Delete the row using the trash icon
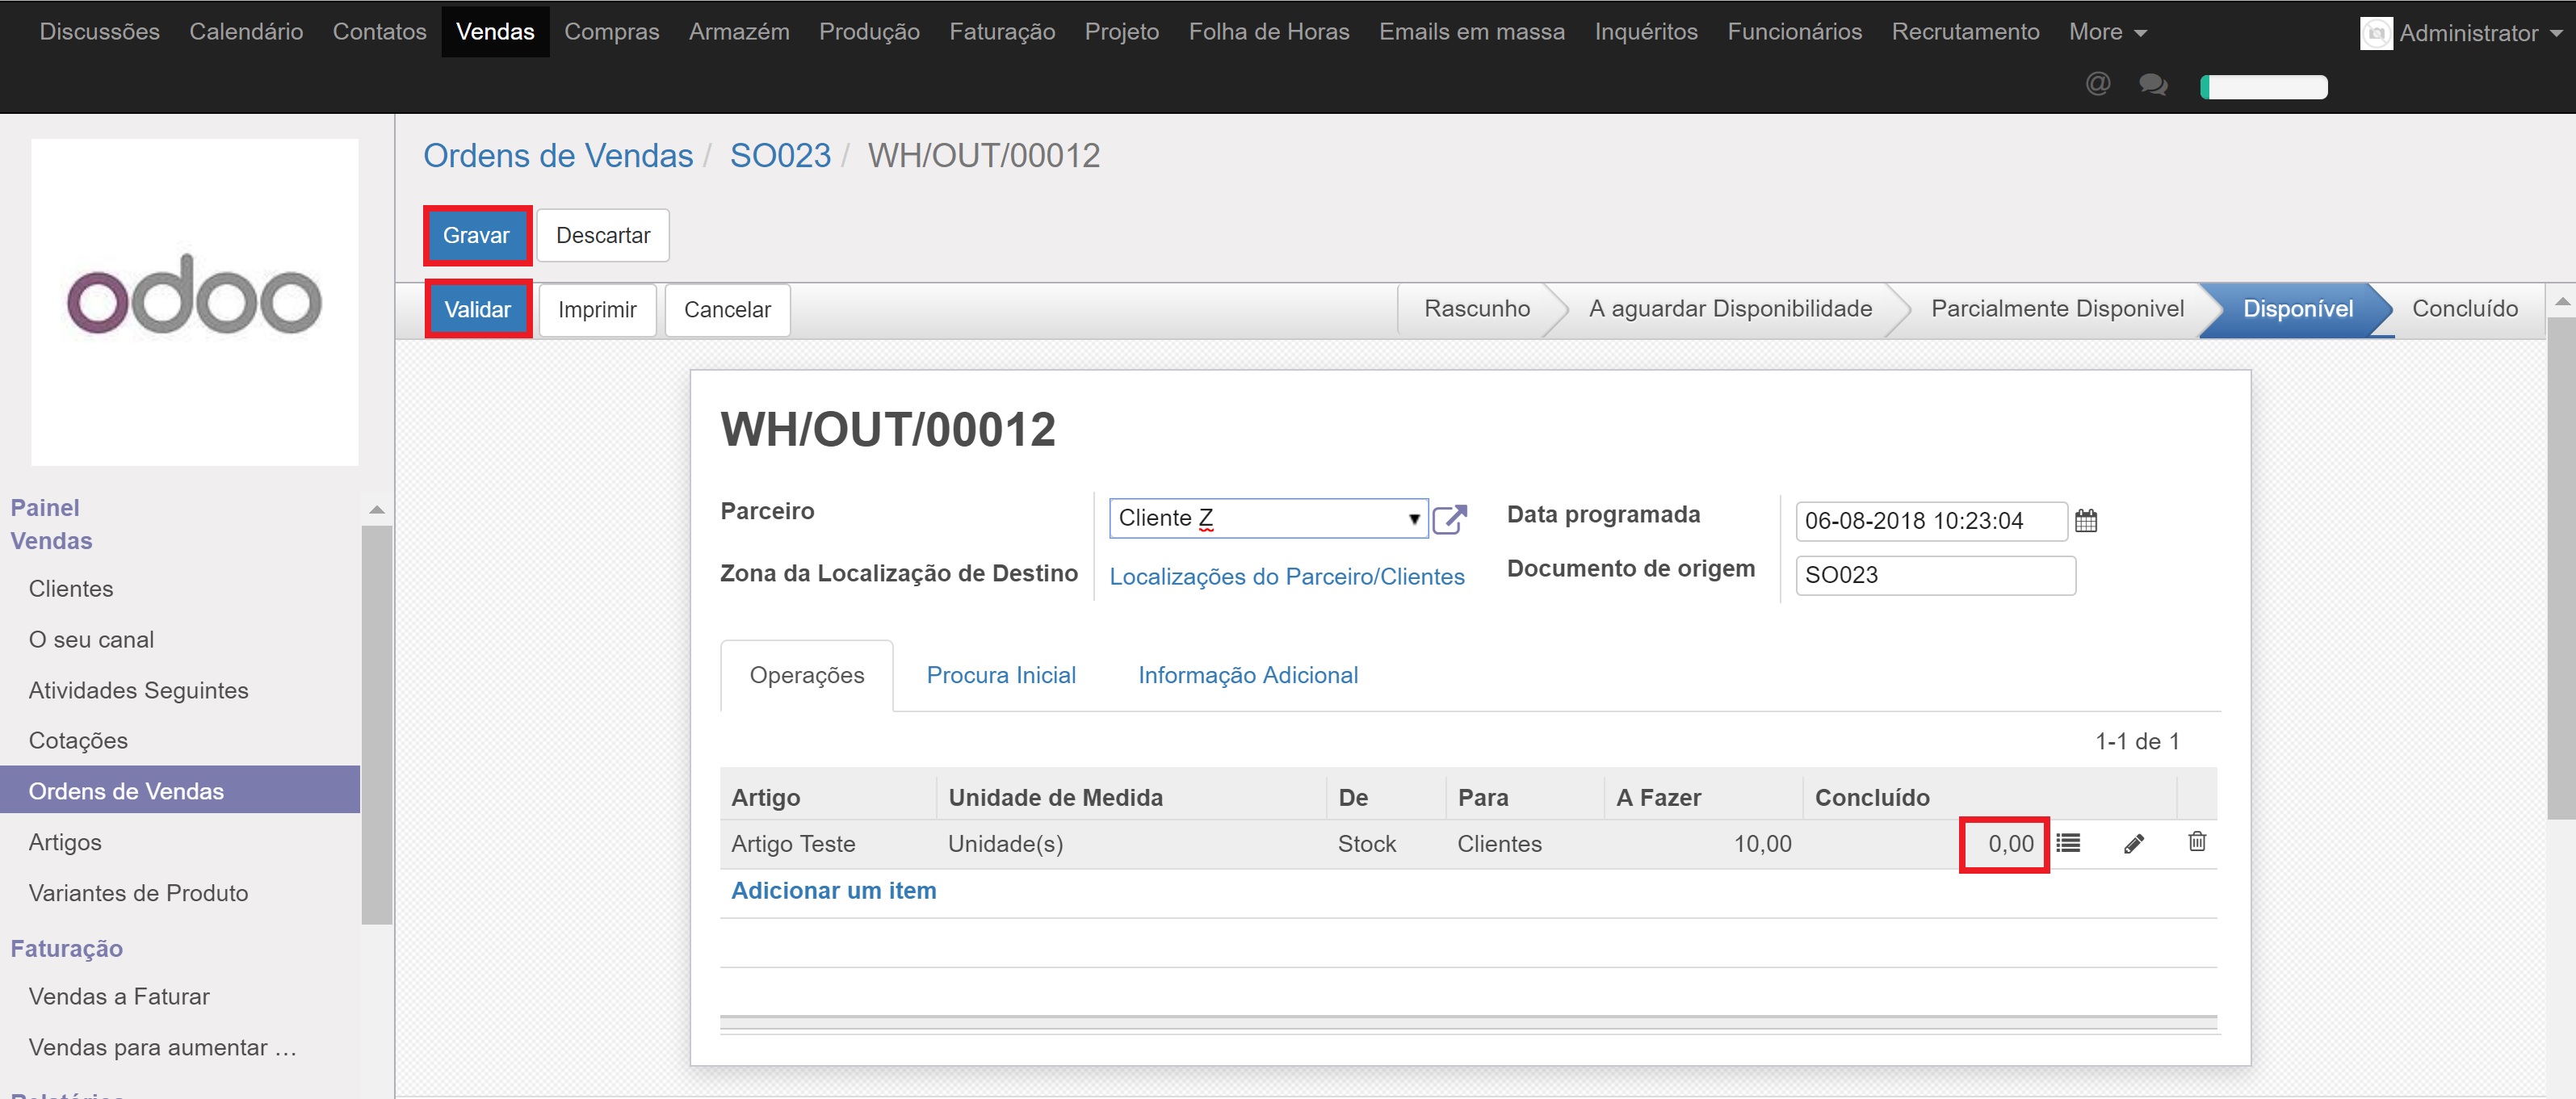 [x=2197, y=842]
